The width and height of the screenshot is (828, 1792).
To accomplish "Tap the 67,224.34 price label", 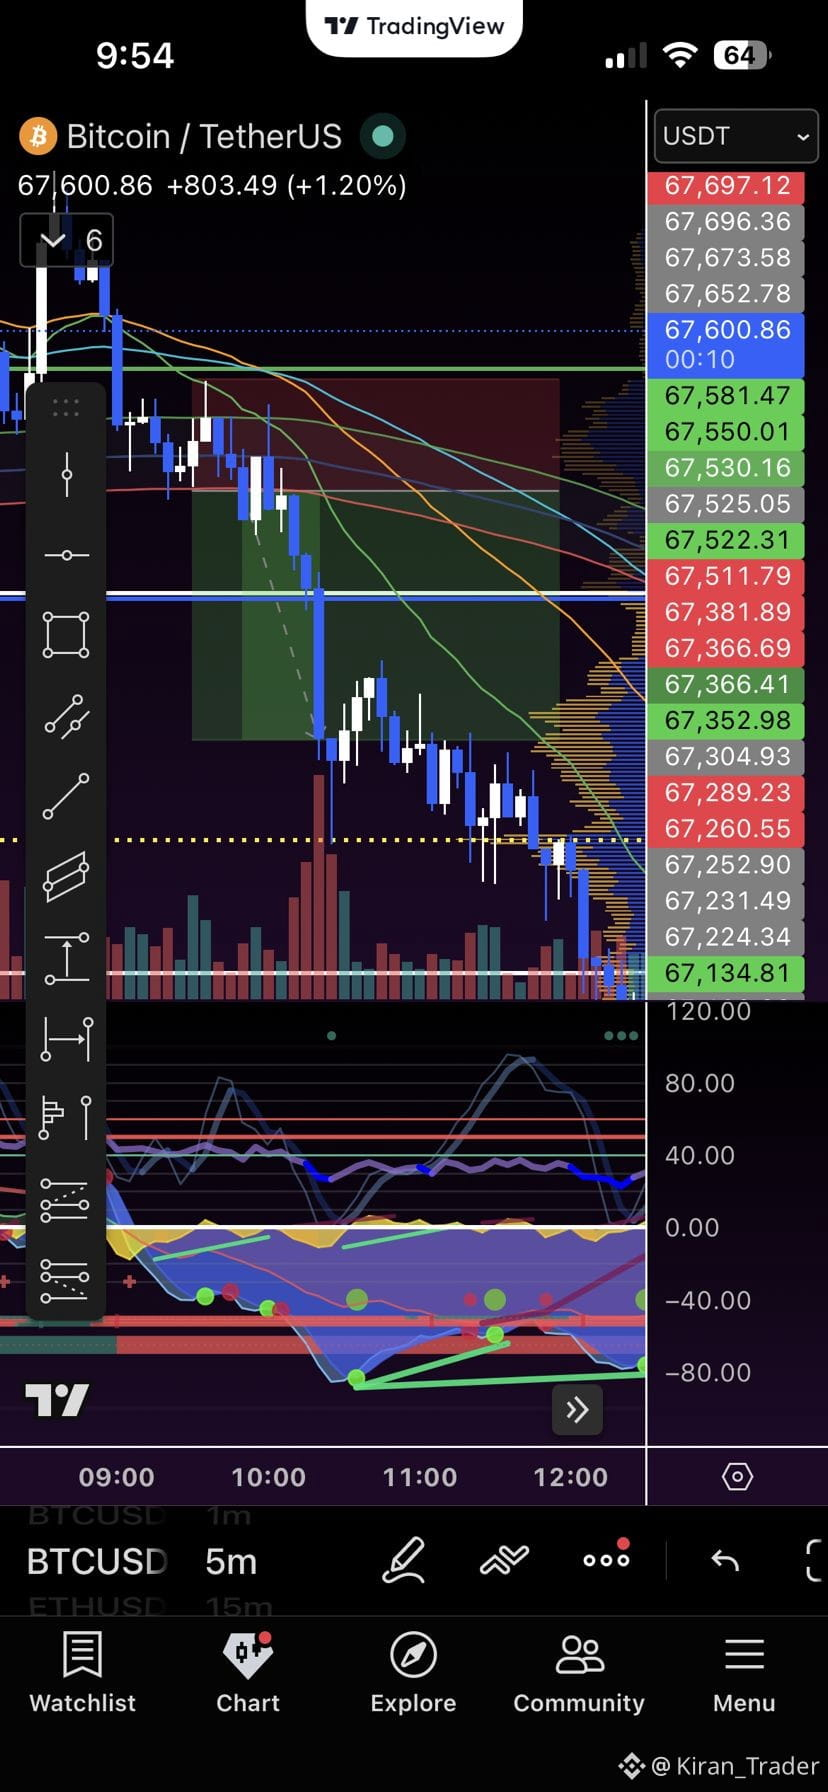I will coord(726,936).
